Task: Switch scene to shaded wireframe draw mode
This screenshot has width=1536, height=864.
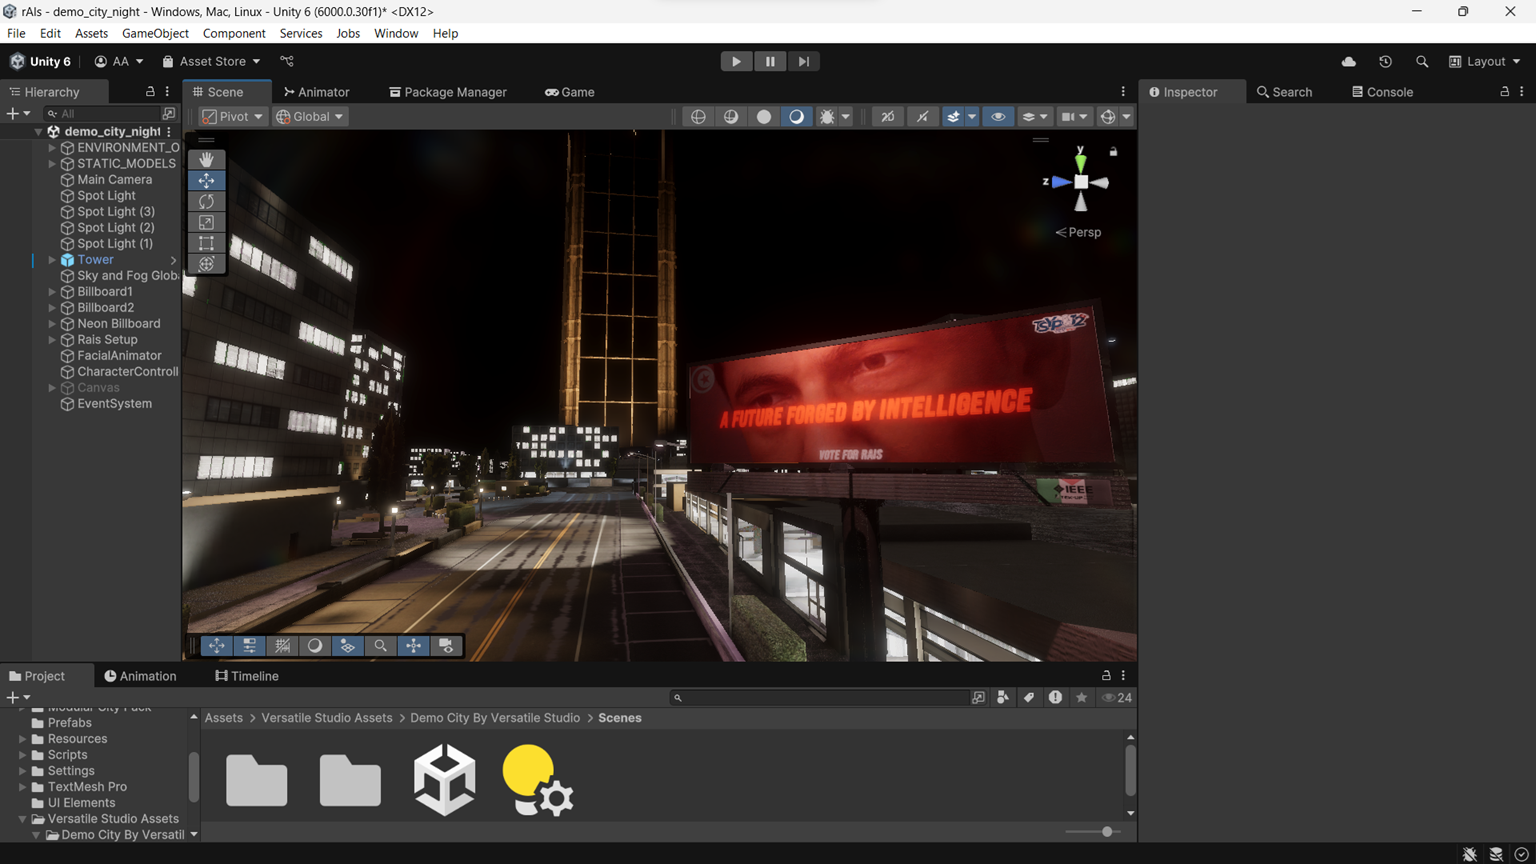Action: pos(731,117)
